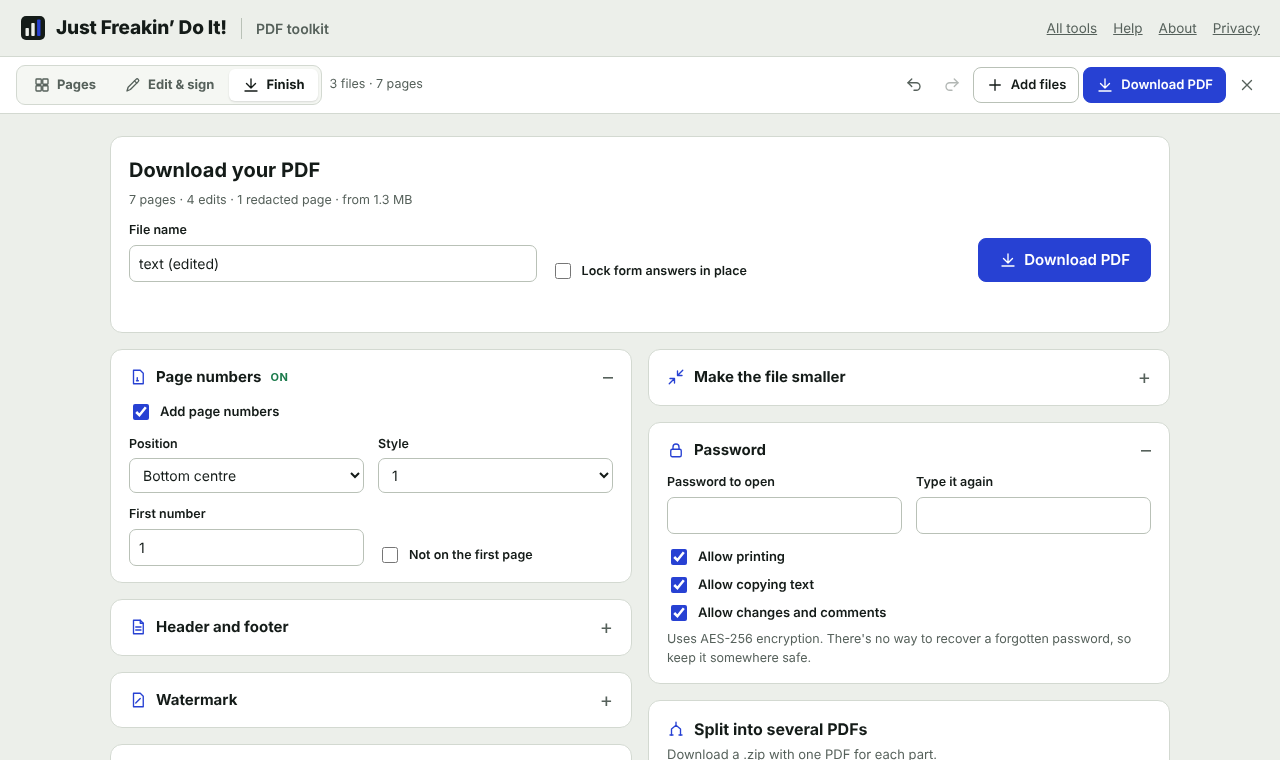
Task: Enable Not on the first page
Action: click(x=390, y=555)
